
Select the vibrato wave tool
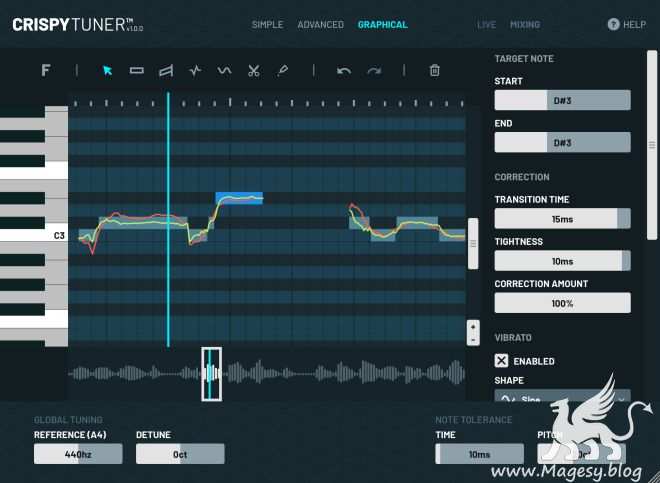pos(224,70)
